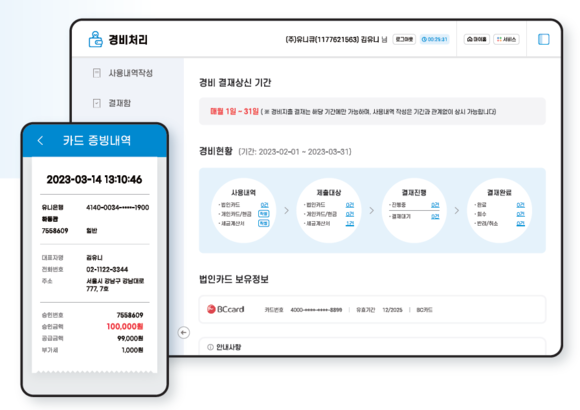Tap the 1,000원 부가세 amount
The width and height of the screenshot is (580, 410).
[132, 350]
